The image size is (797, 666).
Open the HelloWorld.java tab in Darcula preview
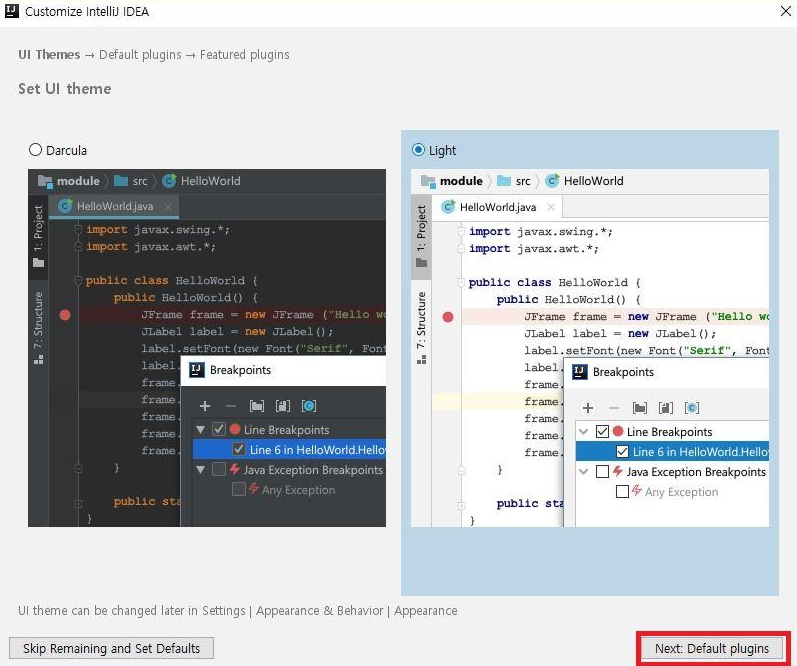coord(115,206)
